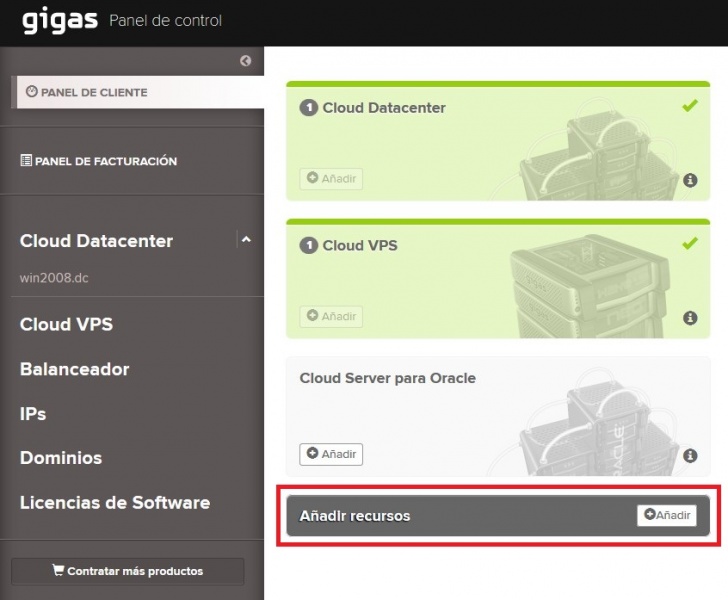
Task: Open Cloud VPS in the sidebar
Action: coord(66,324)
